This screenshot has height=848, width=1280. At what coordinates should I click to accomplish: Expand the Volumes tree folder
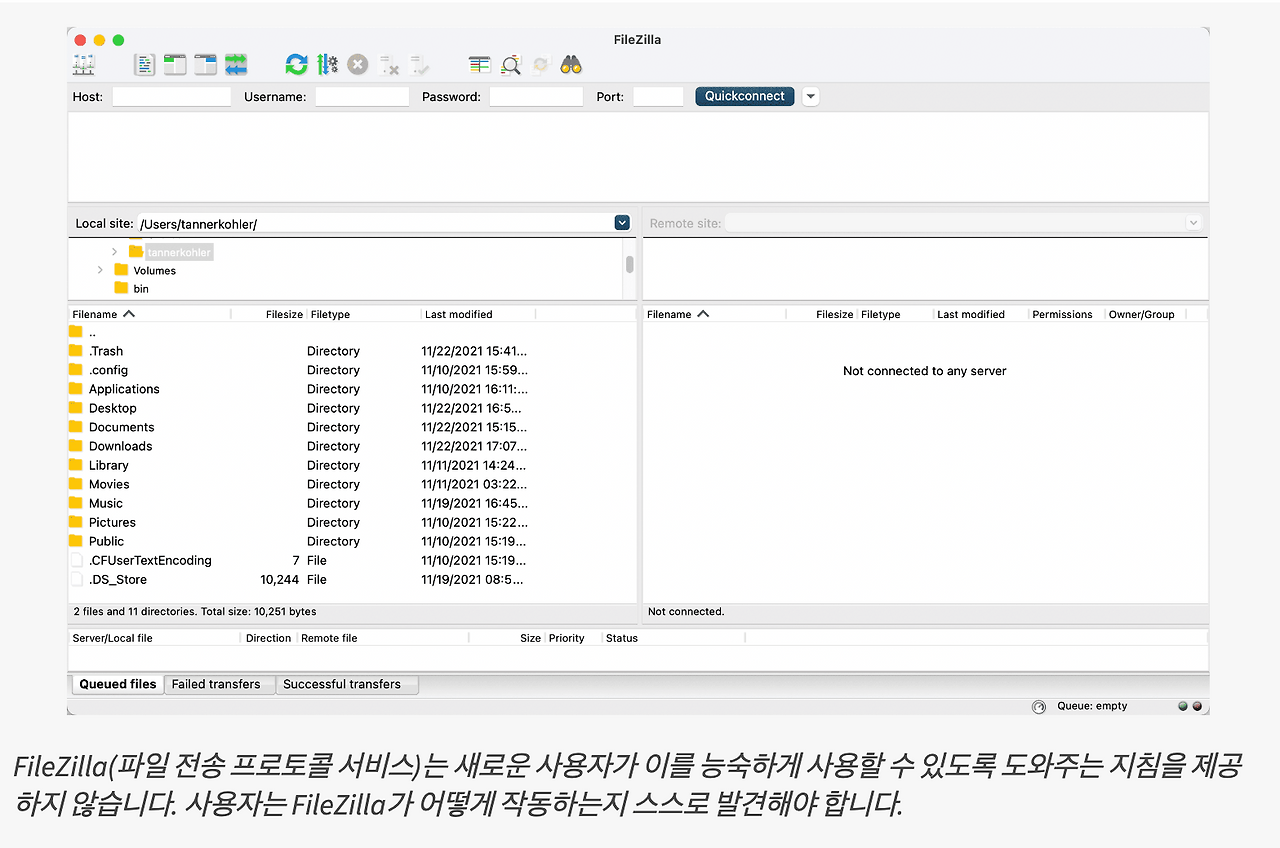tap(100, 270)
